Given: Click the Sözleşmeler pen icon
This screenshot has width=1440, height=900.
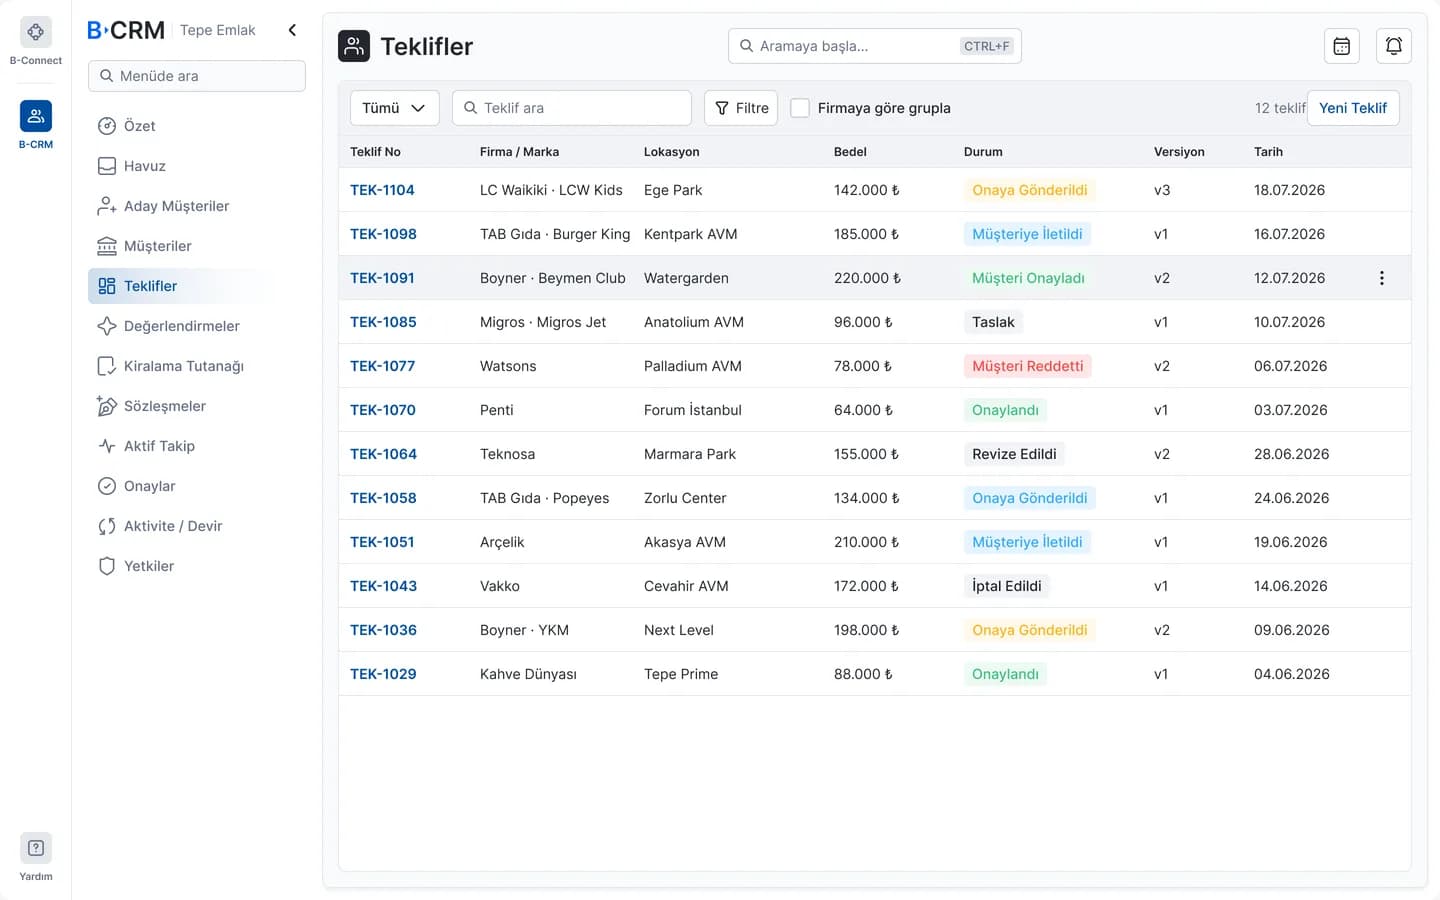Looking at the screenshot, I should [107, 406].
